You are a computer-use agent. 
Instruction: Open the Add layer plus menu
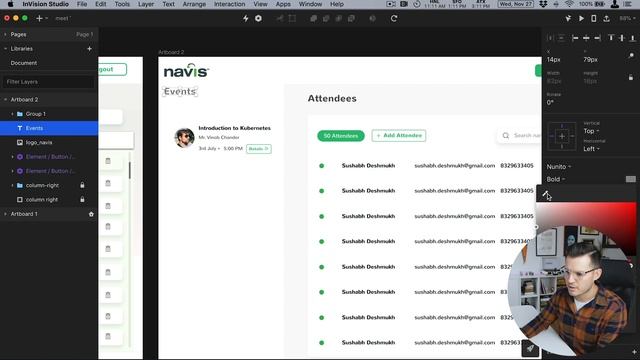point(41,18)
